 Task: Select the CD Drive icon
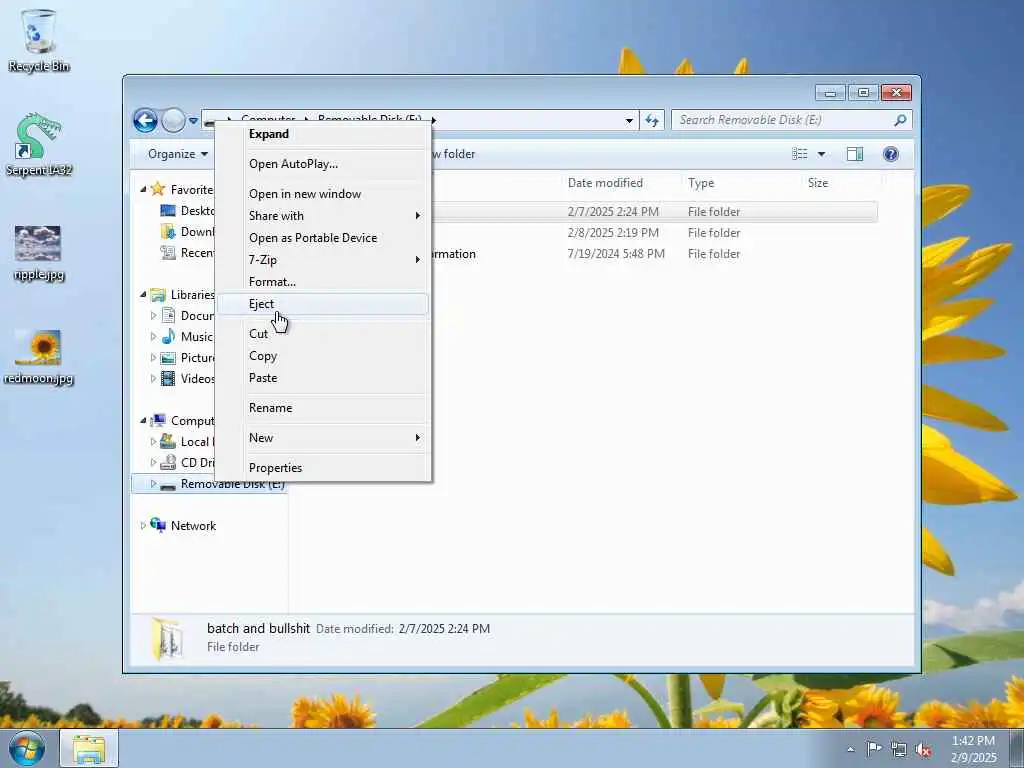[x=168, y=462]
